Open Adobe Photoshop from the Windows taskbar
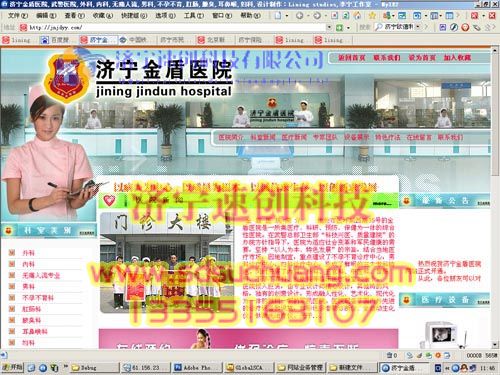Screen dimensions: 500x375 pos(197,367)
